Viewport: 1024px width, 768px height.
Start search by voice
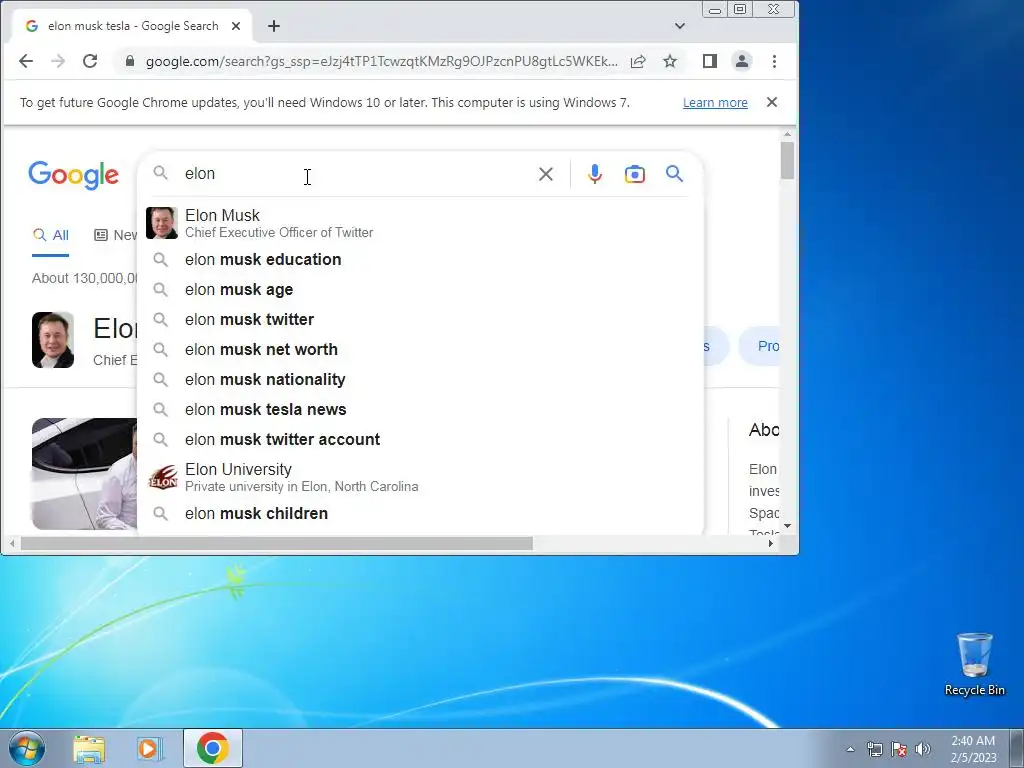click(x=594, y=174)
